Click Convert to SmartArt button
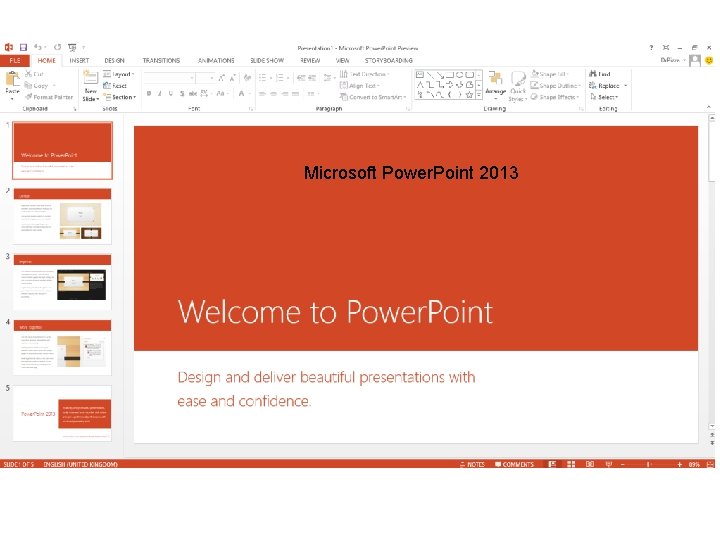The width and height of the screenshot is (720, 540). click(373, 97)
